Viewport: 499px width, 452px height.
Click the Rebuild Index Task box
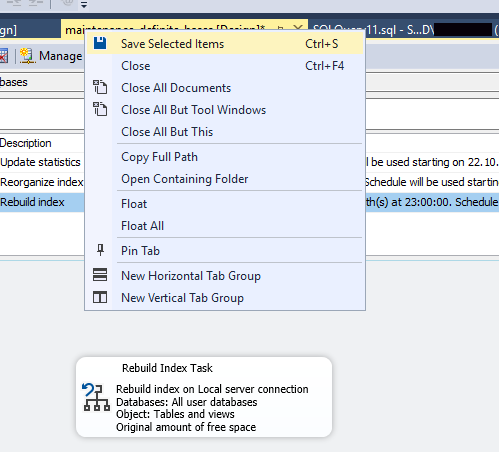point(204,397)
